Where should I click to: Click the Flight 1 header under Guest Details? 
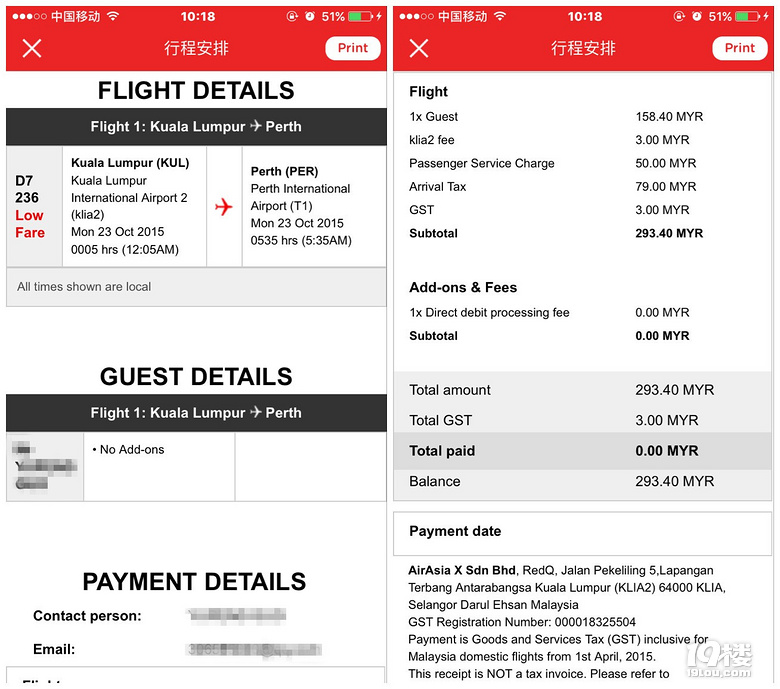tap(196, 413)
